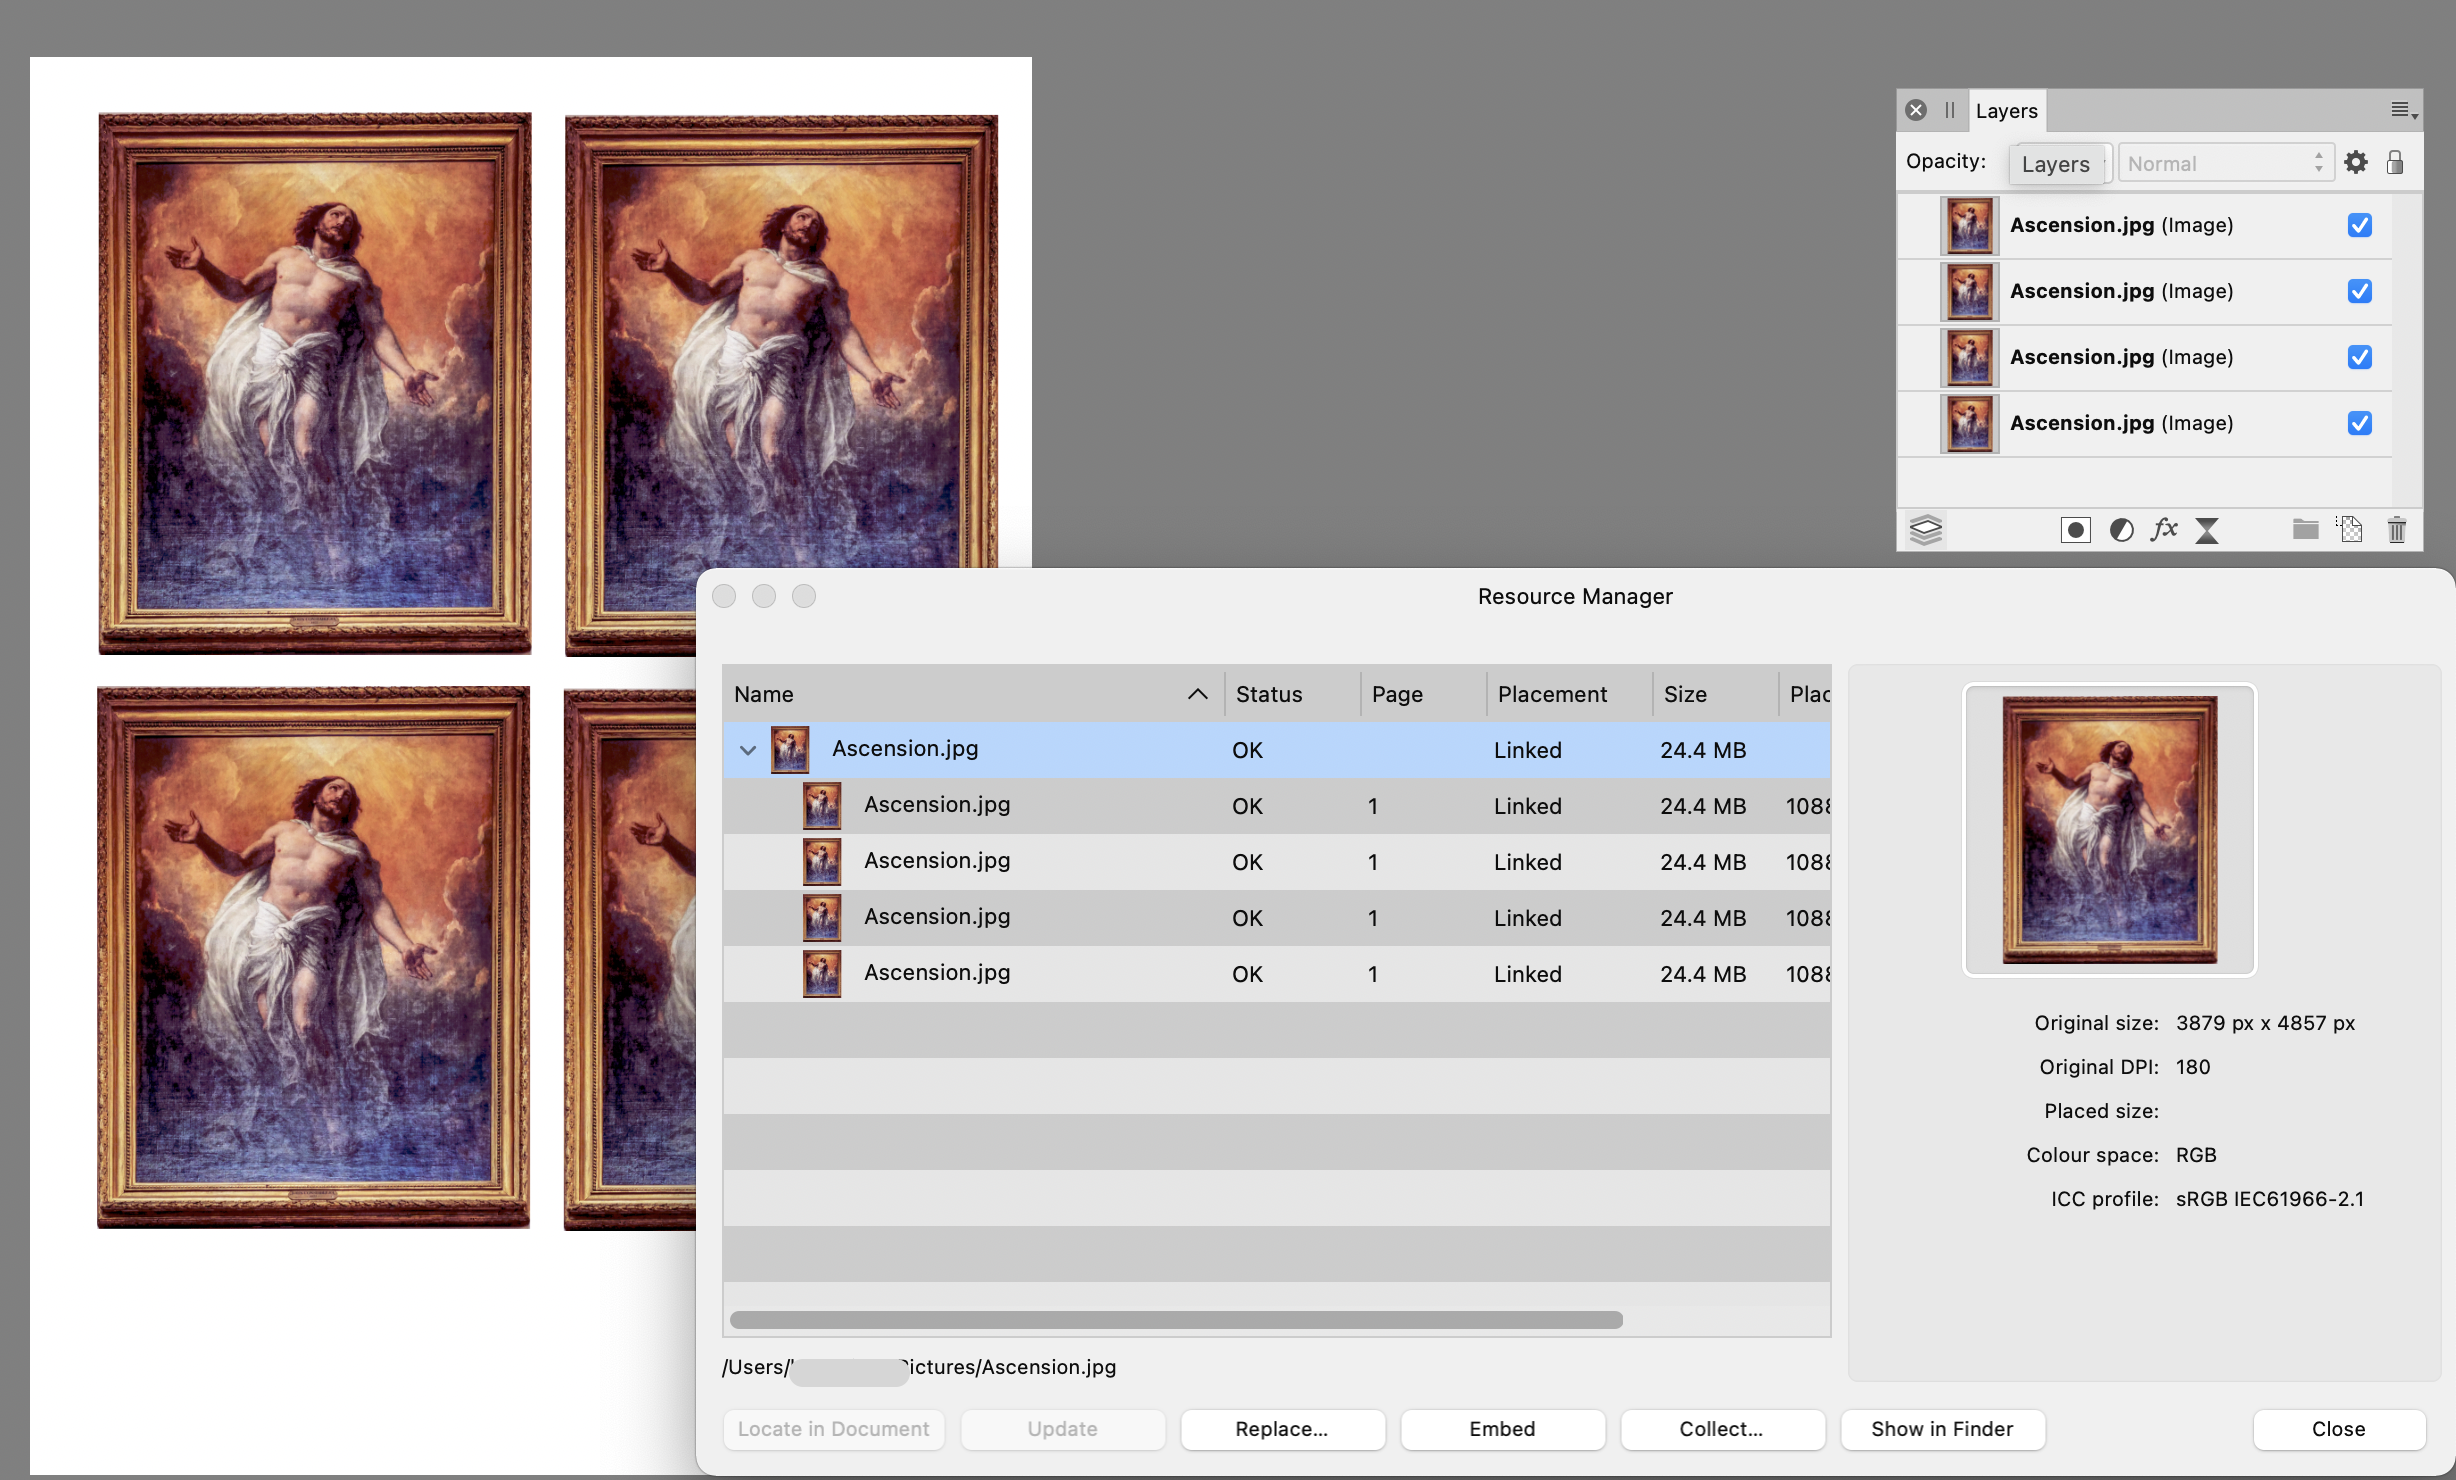This screenshot has width=2456, height=1480.
Task: Select the bottom-left painting on the canvas
Action: pos(314,957)
